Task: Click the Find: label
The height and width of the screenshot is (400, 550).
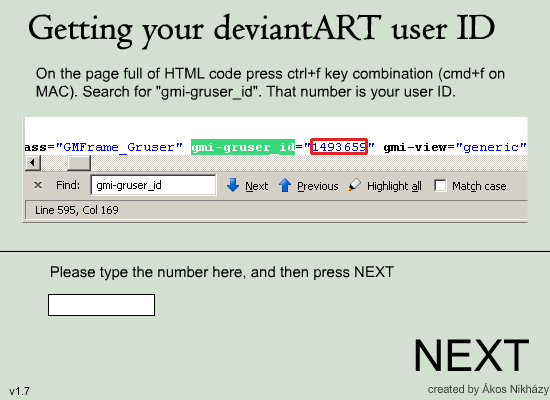Action: (68, 185)
